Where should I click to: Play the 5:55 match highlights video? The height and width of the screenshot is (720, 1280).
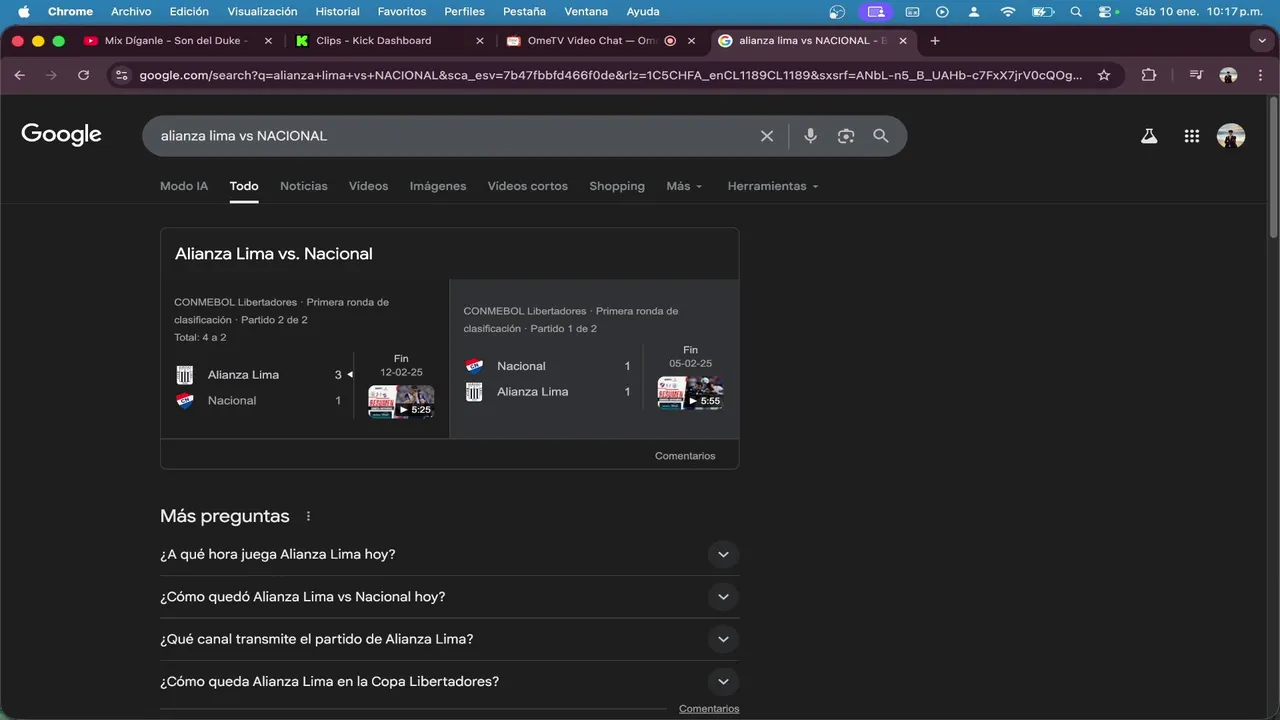point(690,393)
